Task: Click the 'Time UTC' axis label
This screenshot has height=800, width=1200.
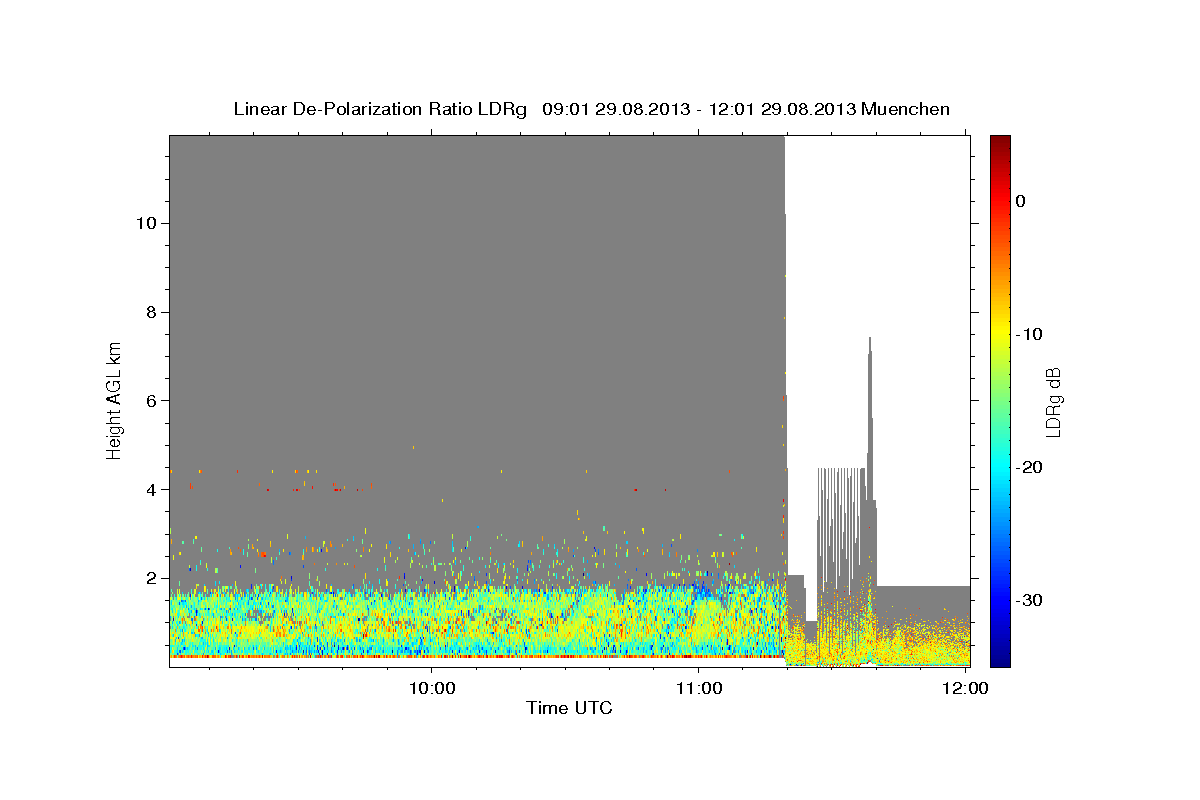Action: 569,709
